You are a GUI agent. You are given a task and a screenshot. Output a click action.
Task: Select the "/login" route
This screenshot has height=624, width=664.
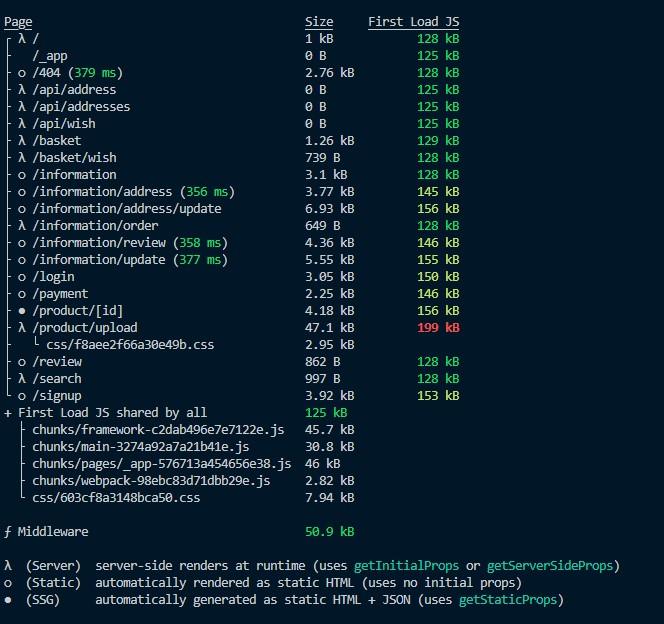[53, 277]
